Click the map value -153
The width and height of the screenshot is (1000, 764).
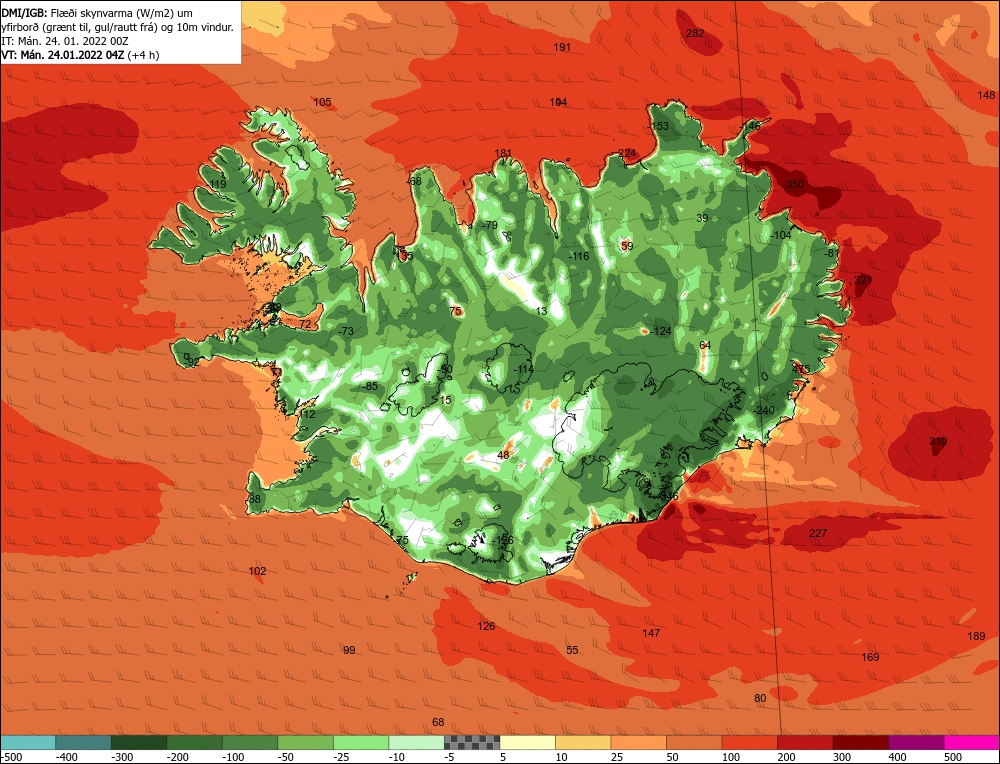[x=658, y=126]
